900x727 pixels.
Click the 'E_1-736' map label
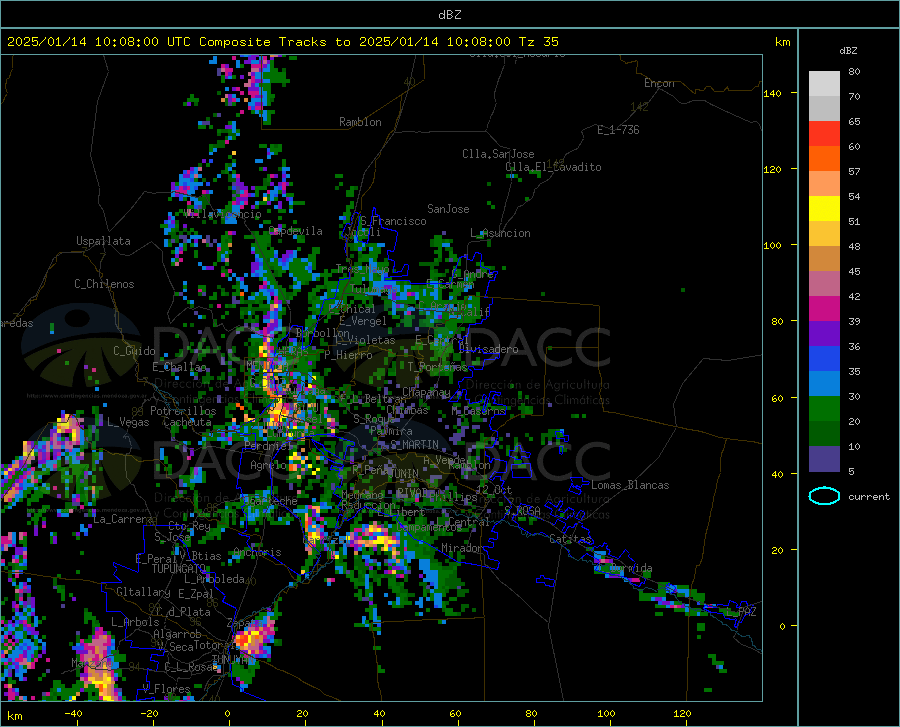click(618, 130)
